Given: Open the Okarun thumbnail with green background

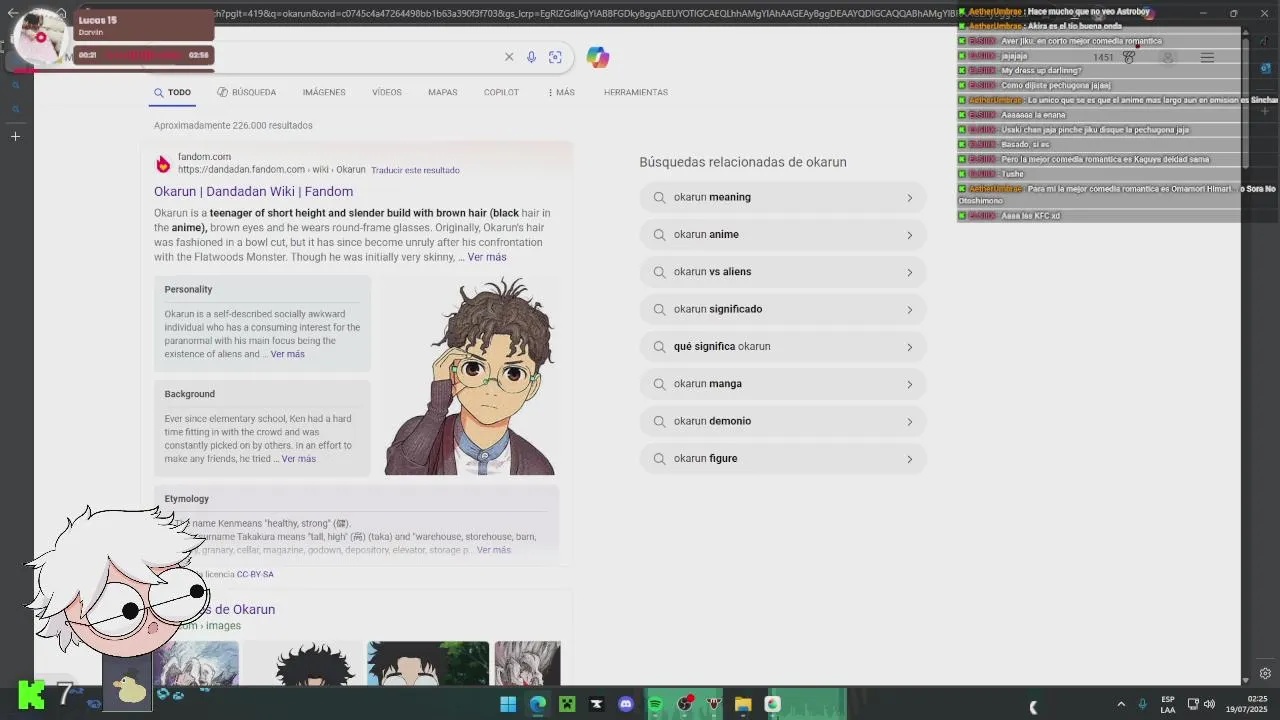Looking at the screenshot, I should (x=428, y=664).
